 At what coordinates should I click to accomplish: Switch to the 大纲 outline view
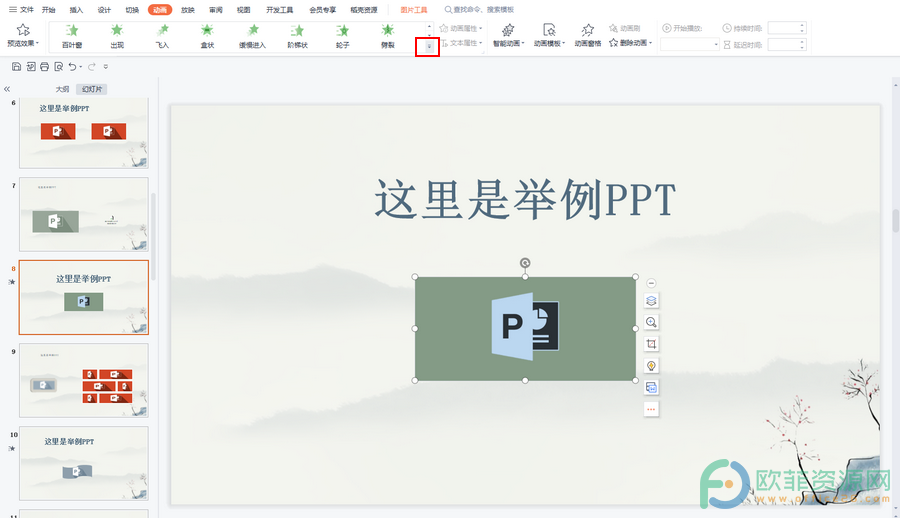63,89
